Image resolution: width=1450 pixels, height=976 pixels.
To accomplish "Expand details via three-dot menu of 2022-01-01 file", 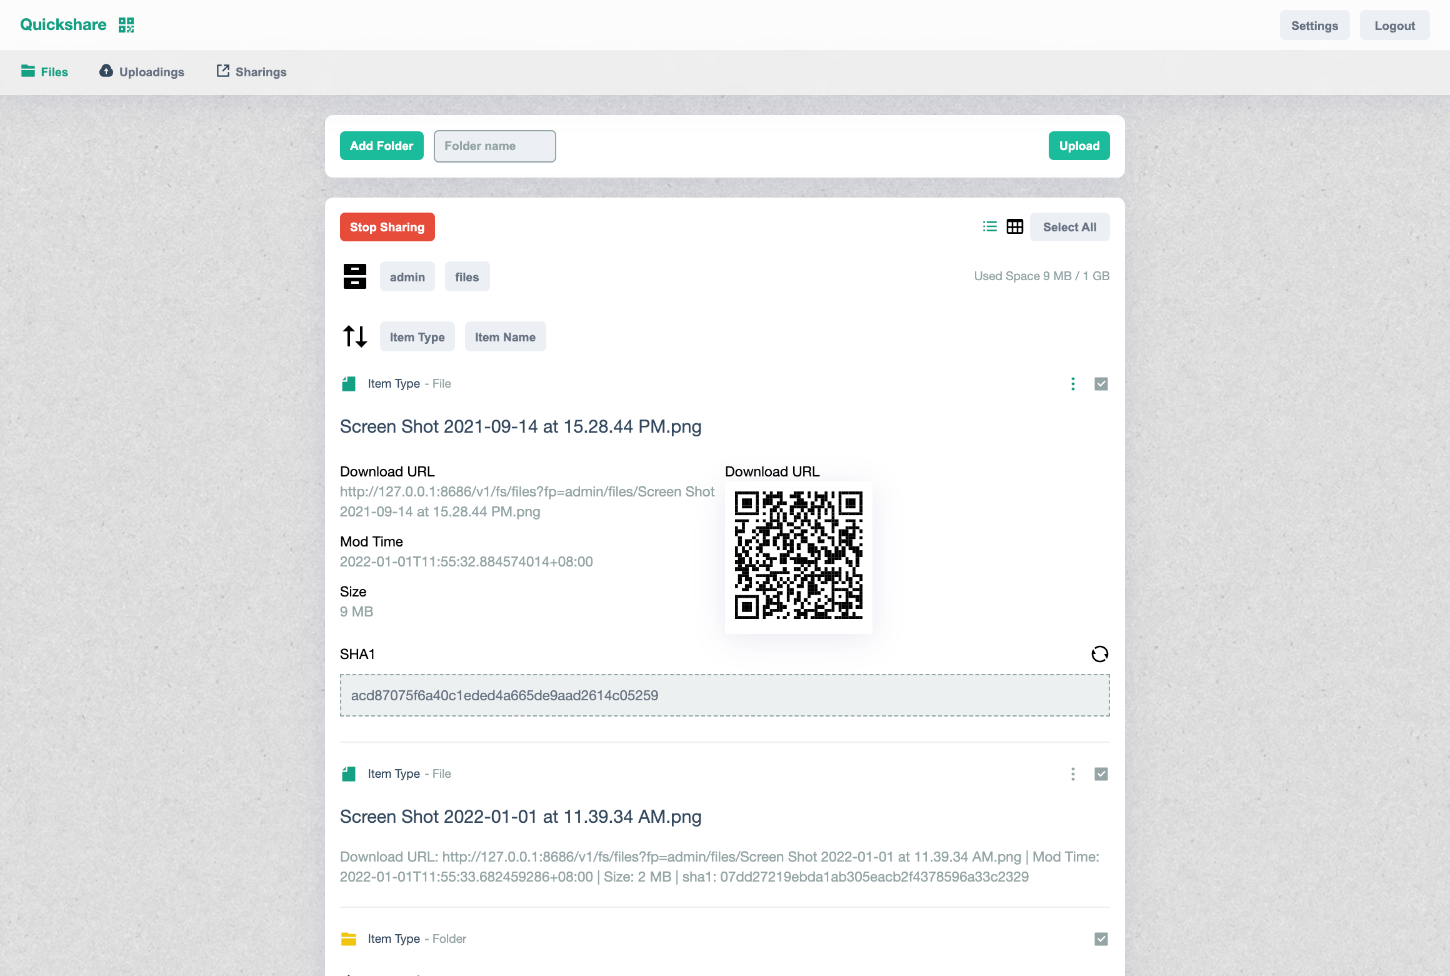I will pos(1073,774).
